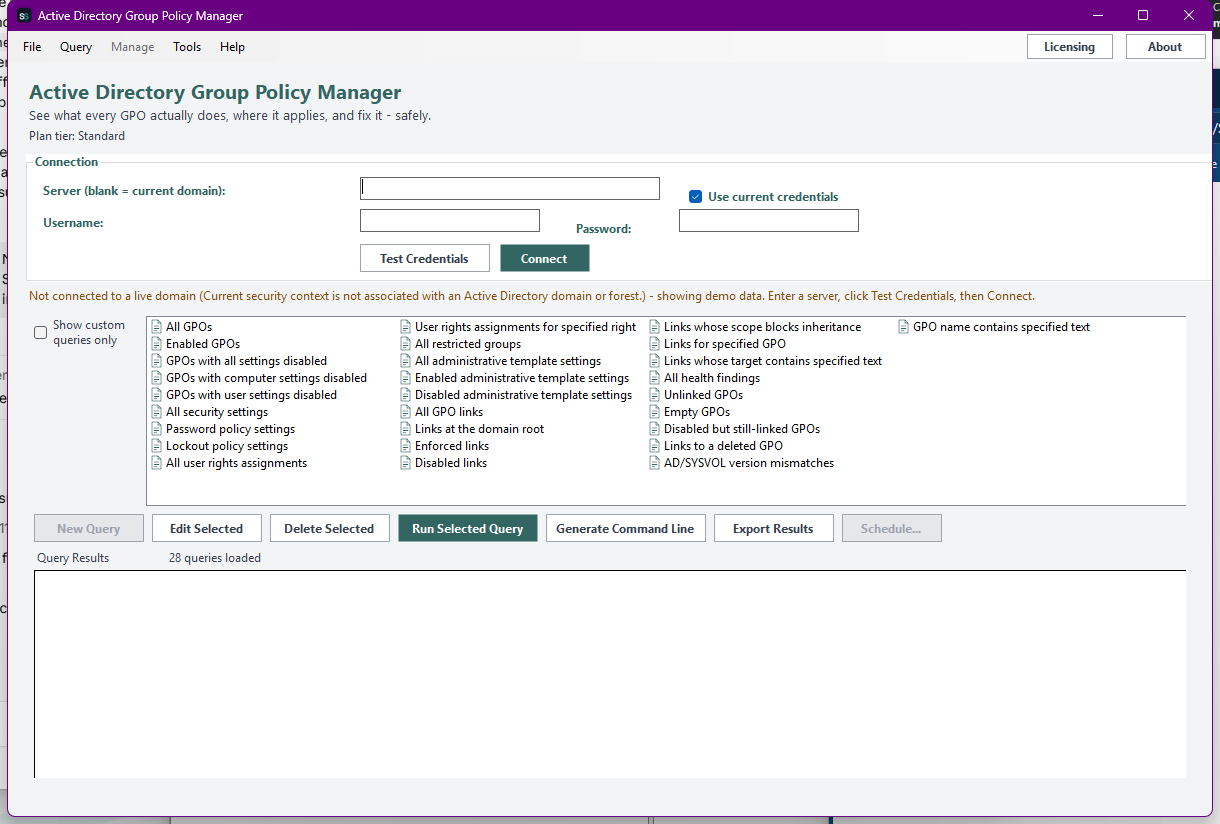Open the Tools menu
The image size is (1220, 824).
[187, 47]
